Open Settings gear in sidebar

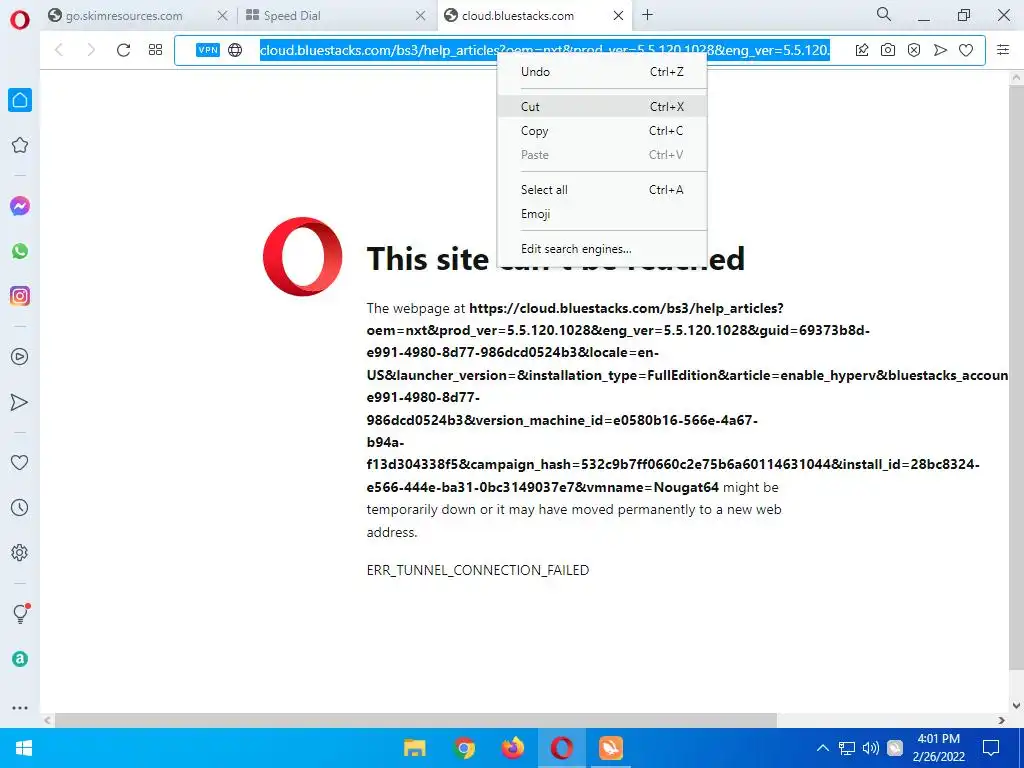[20, 552]
